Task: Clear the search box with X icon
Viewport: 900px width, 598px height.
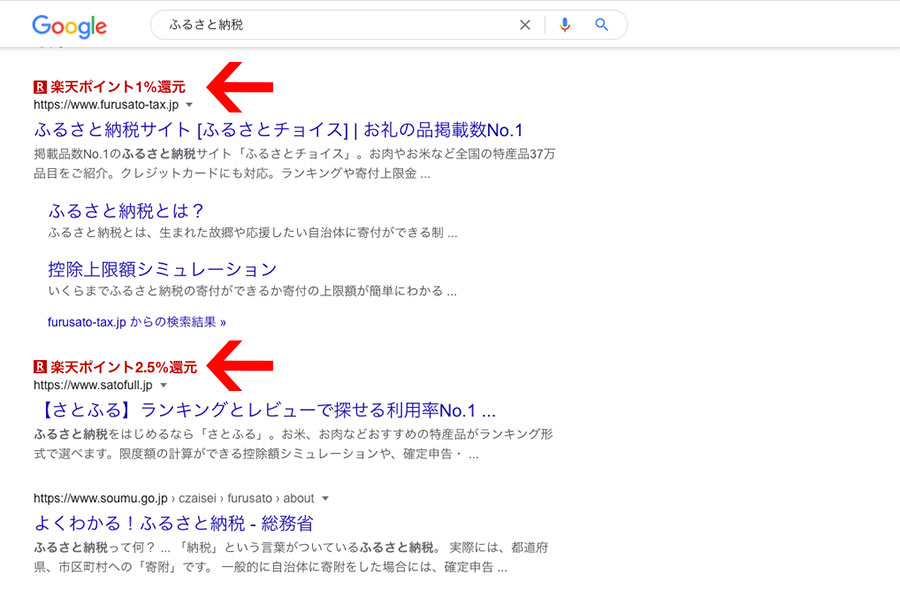Action: coord(525,25)
